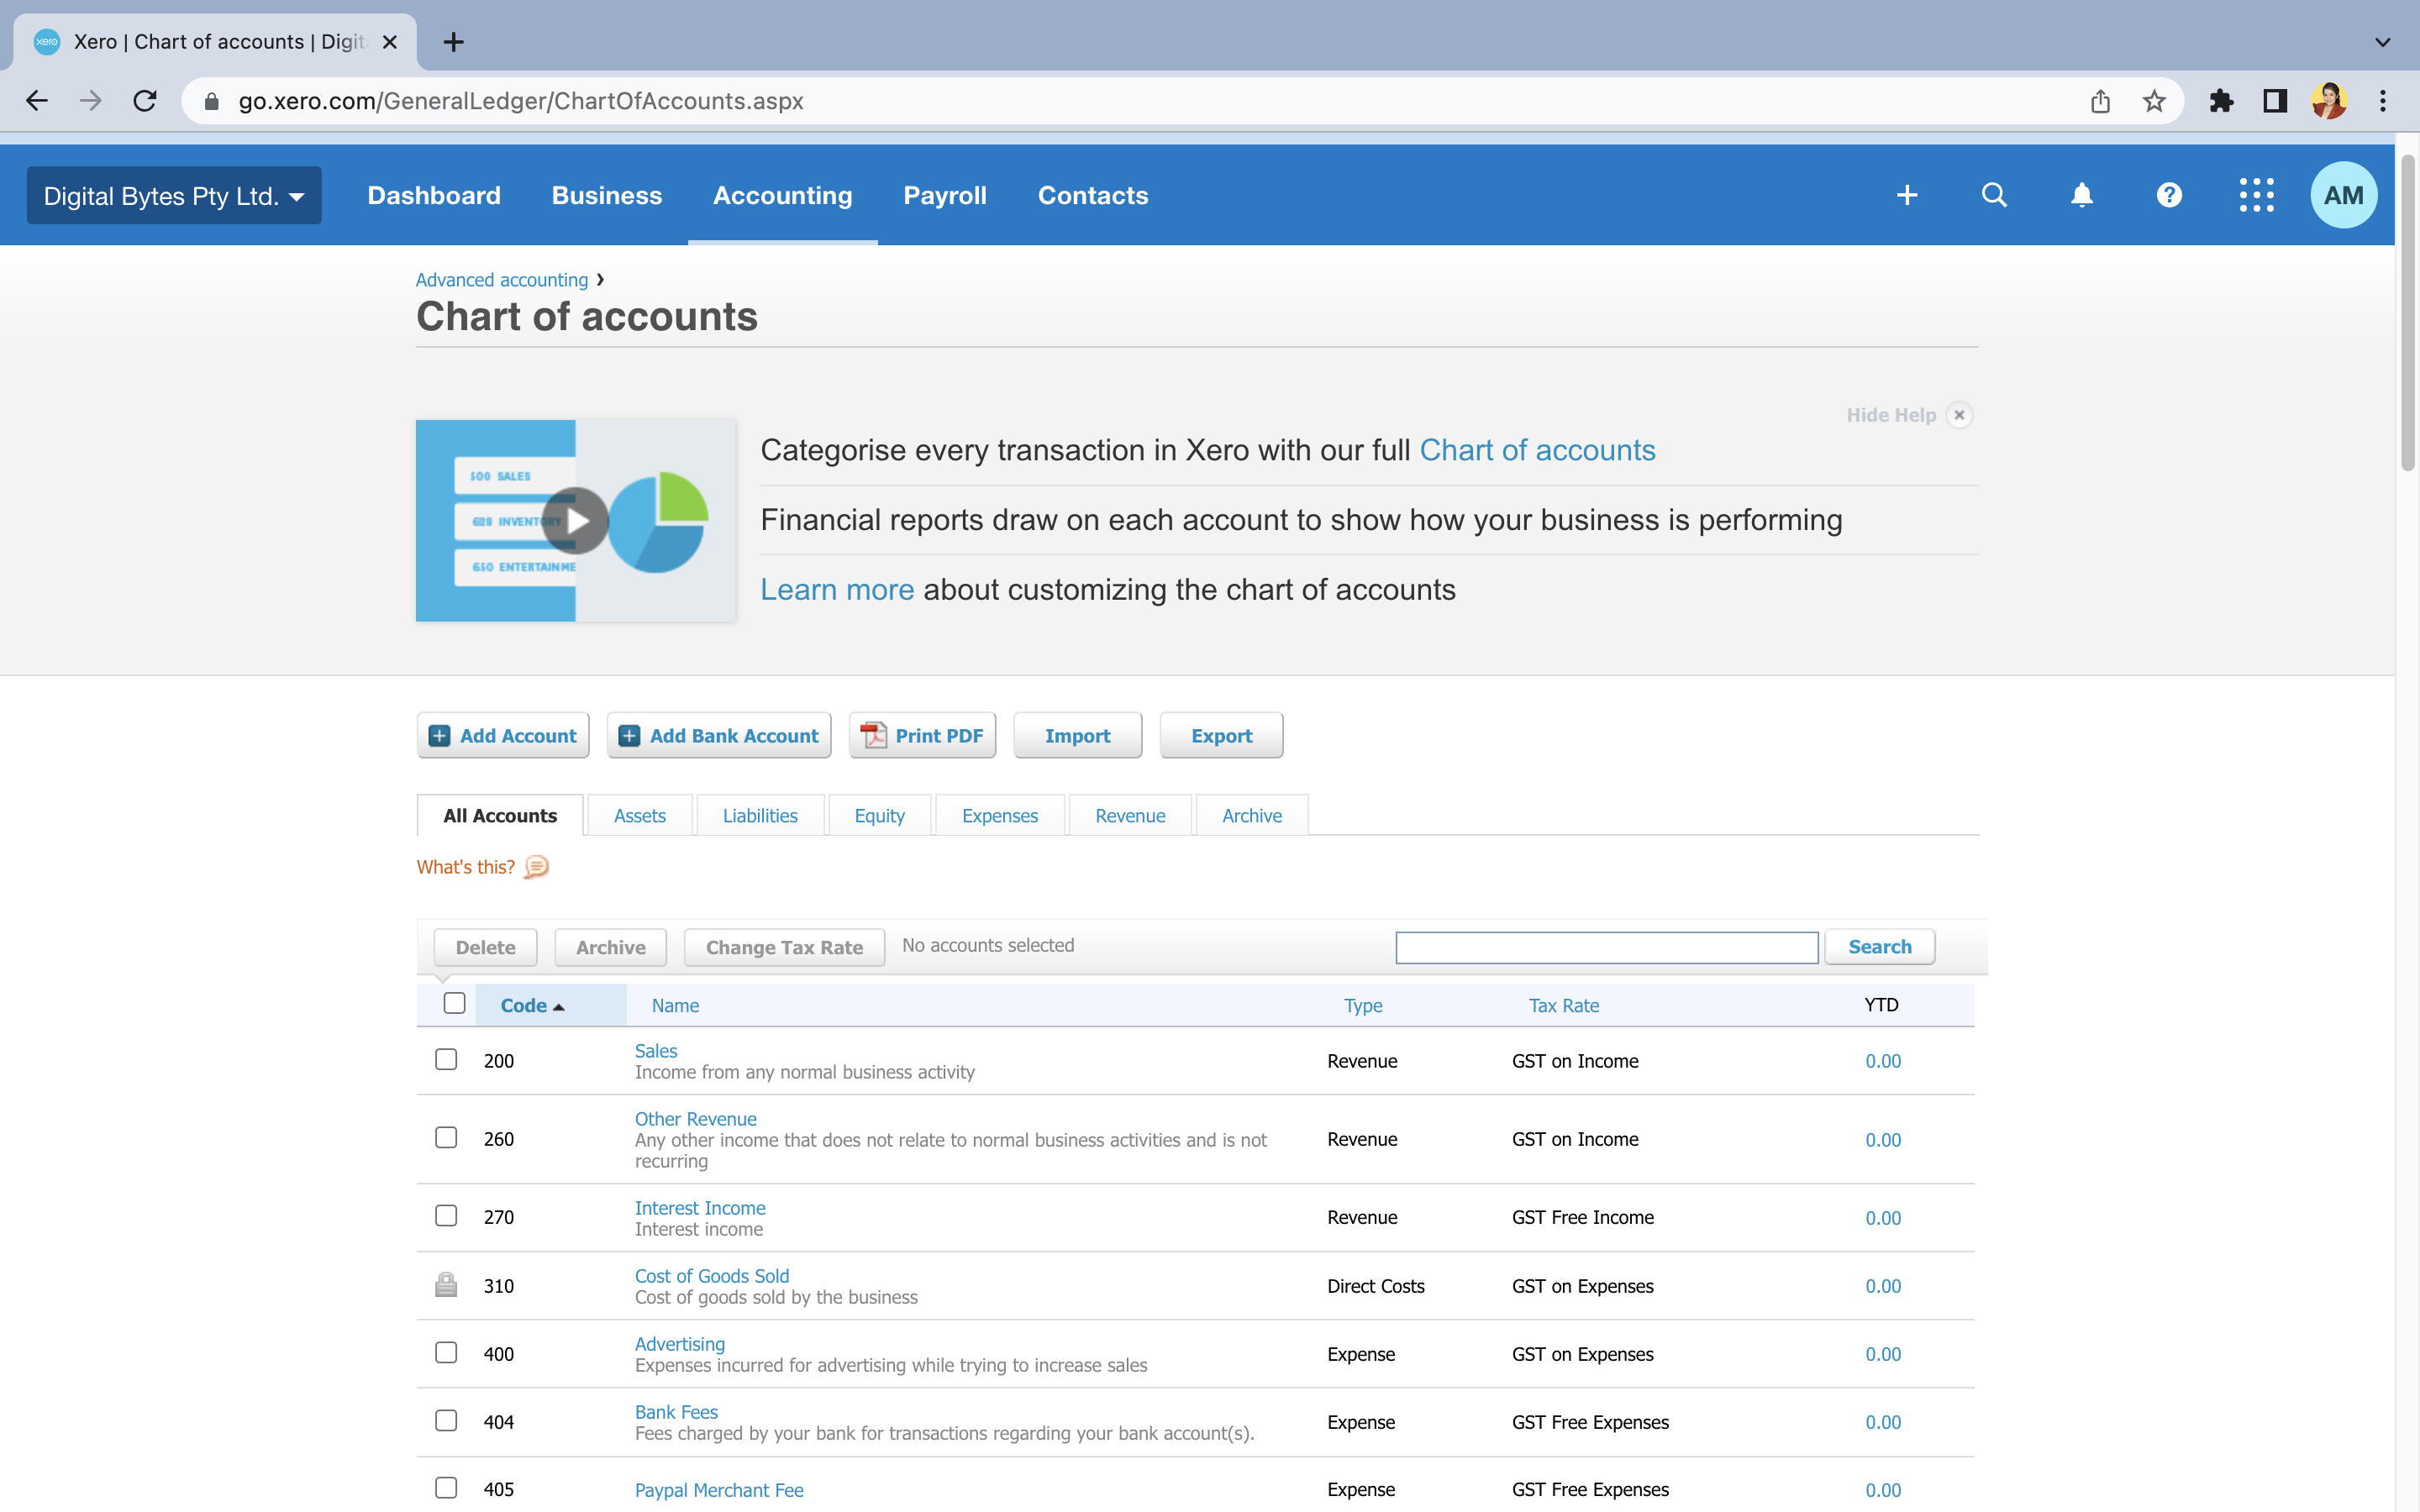Open the notifications bell icon
Screen dimensions: 2420x1512
pos(2082,195)
